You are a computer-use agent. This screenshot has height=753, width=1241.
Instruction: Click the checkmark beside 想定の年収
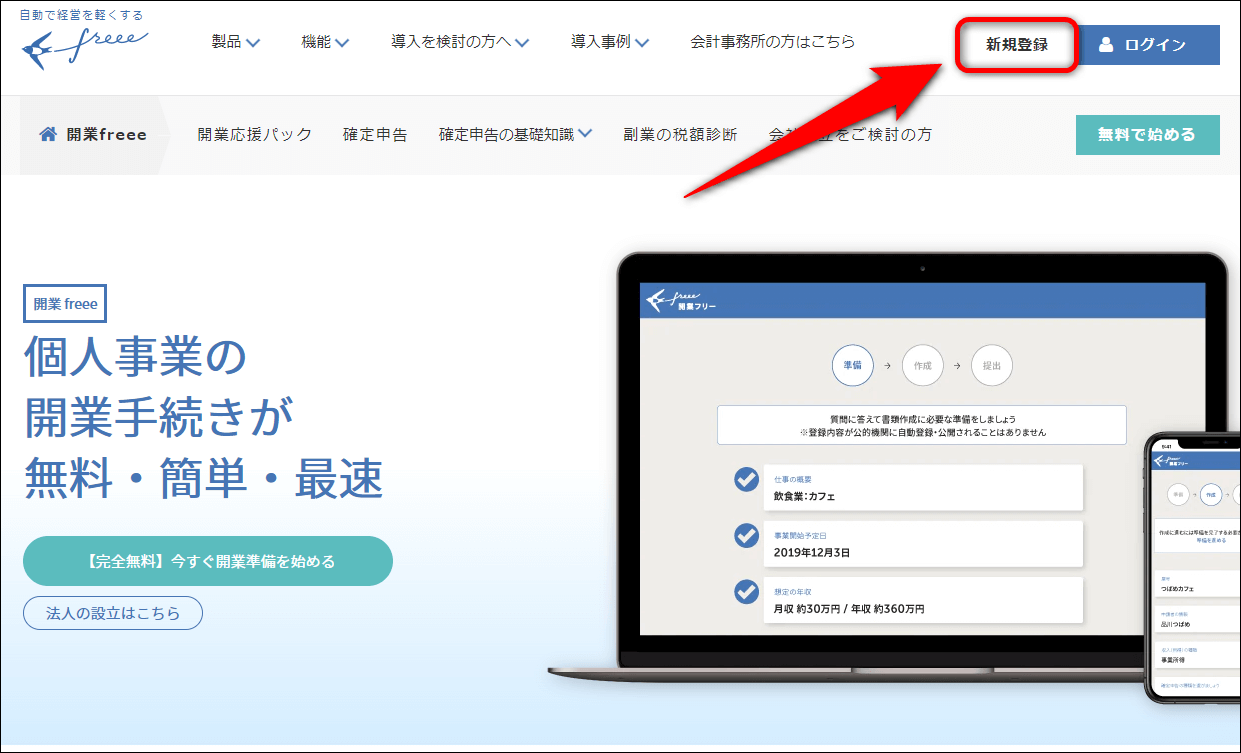[746, 592]
